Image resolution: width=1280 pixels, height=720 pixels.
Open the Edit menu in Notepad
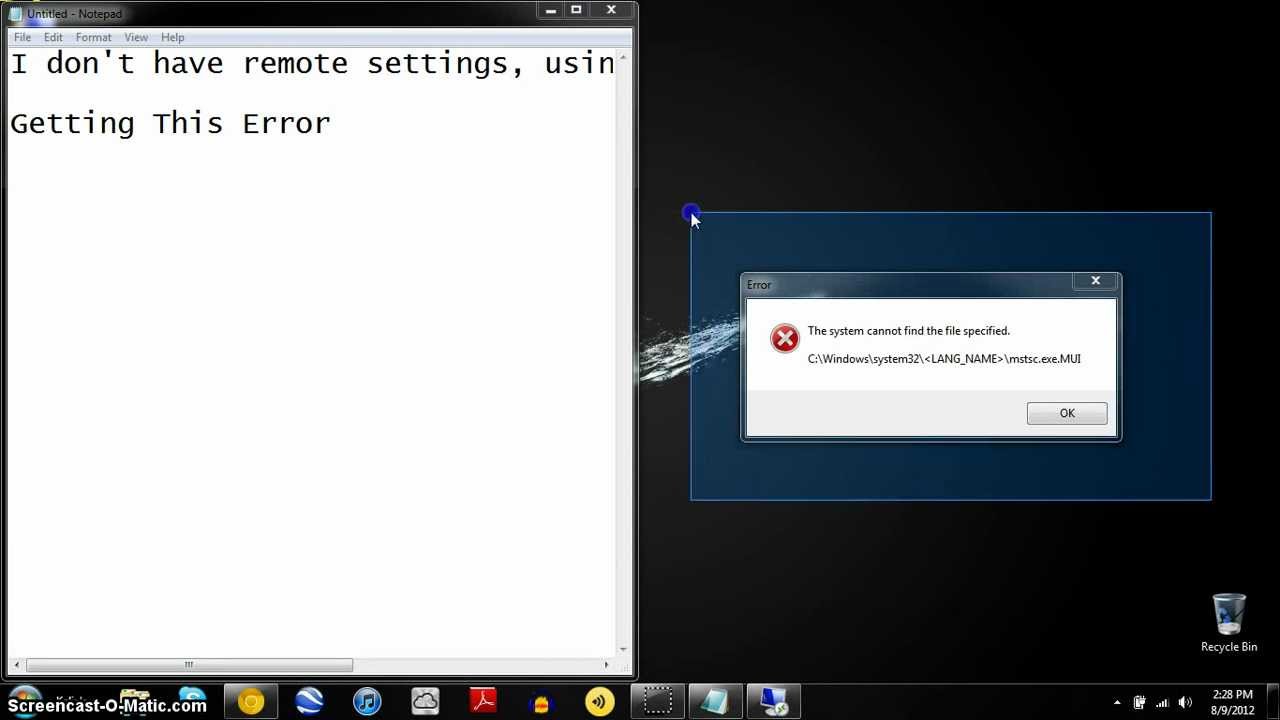[x=53, y=38]
